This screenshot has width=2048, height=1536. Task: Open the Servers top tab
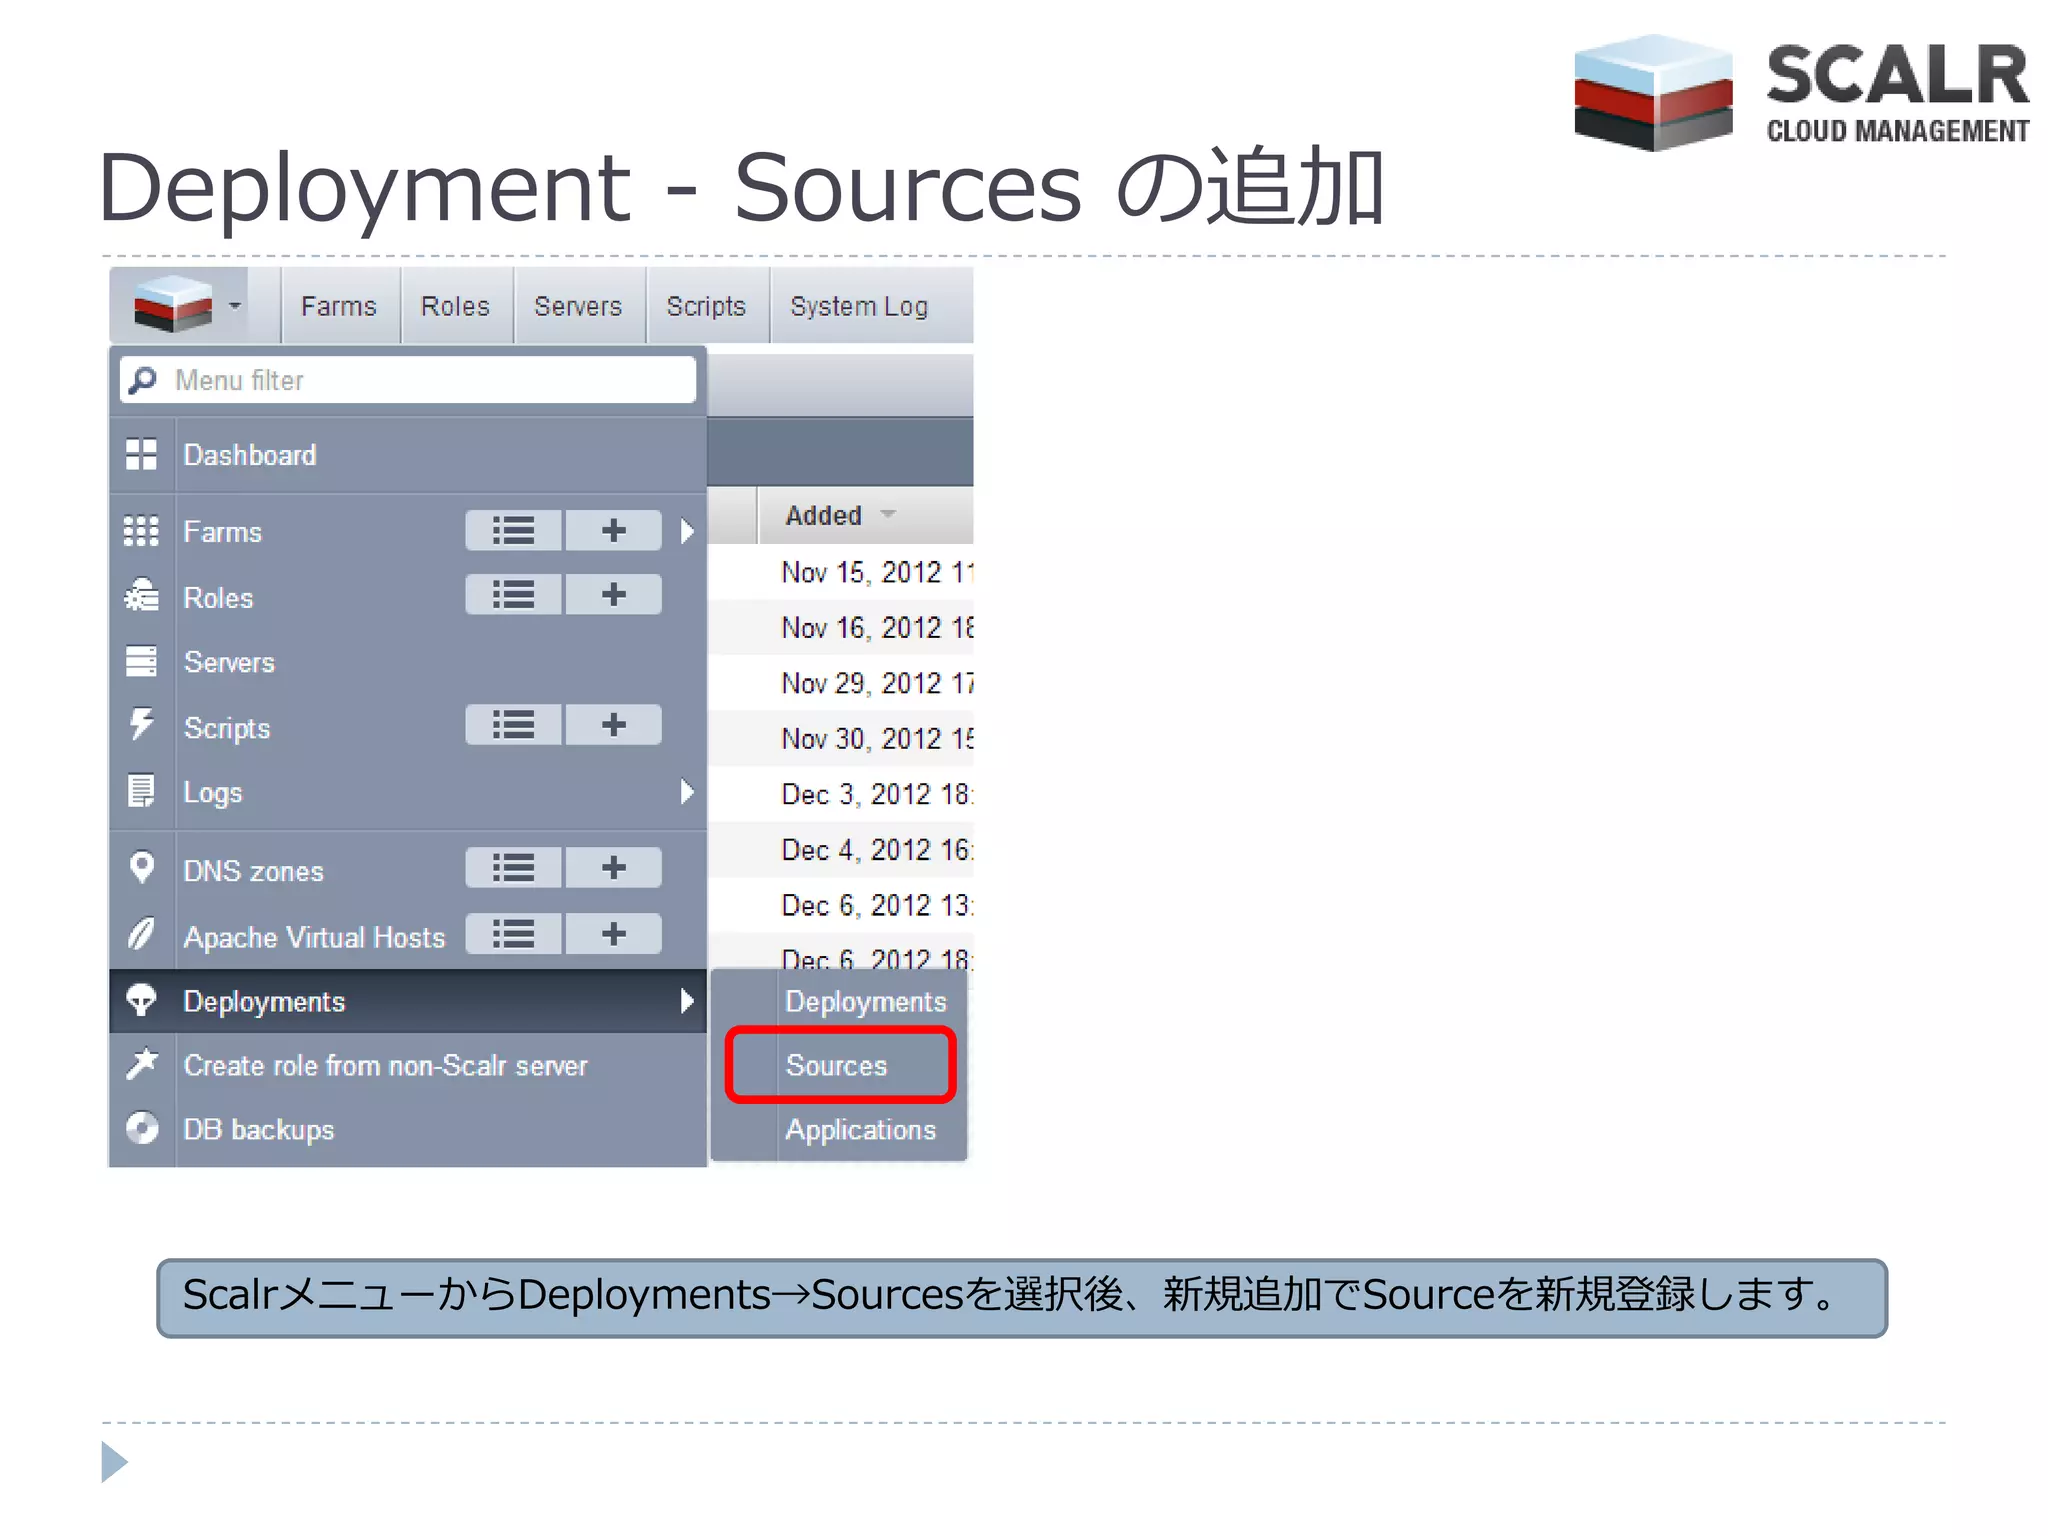[578, 306]
